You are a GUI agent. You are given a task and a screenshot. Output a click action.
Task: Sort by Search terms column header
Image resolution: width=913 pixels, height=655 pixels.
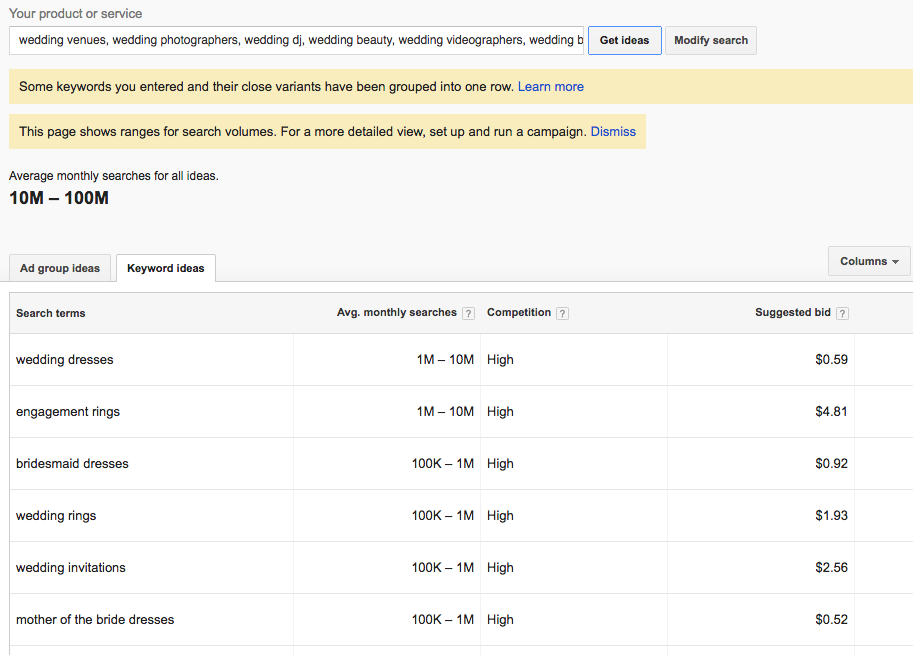coord(51,313)
